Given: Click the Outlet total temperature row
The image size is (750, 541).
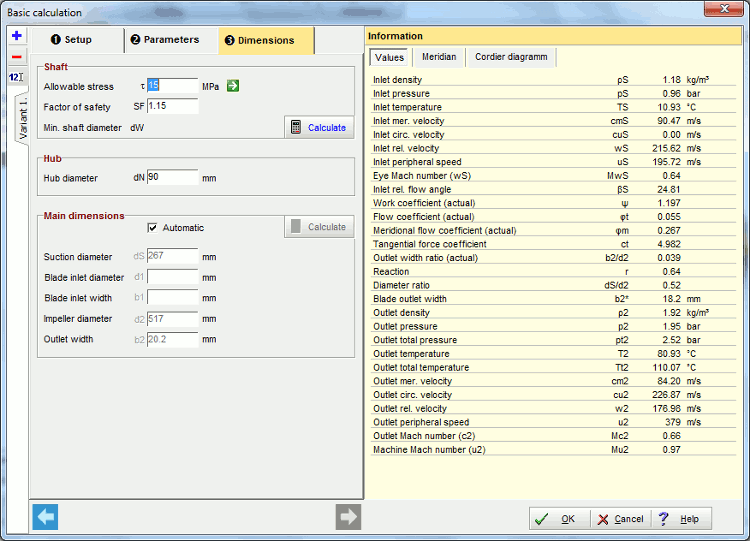Looking at the screenshot, I should pos(553,368).
